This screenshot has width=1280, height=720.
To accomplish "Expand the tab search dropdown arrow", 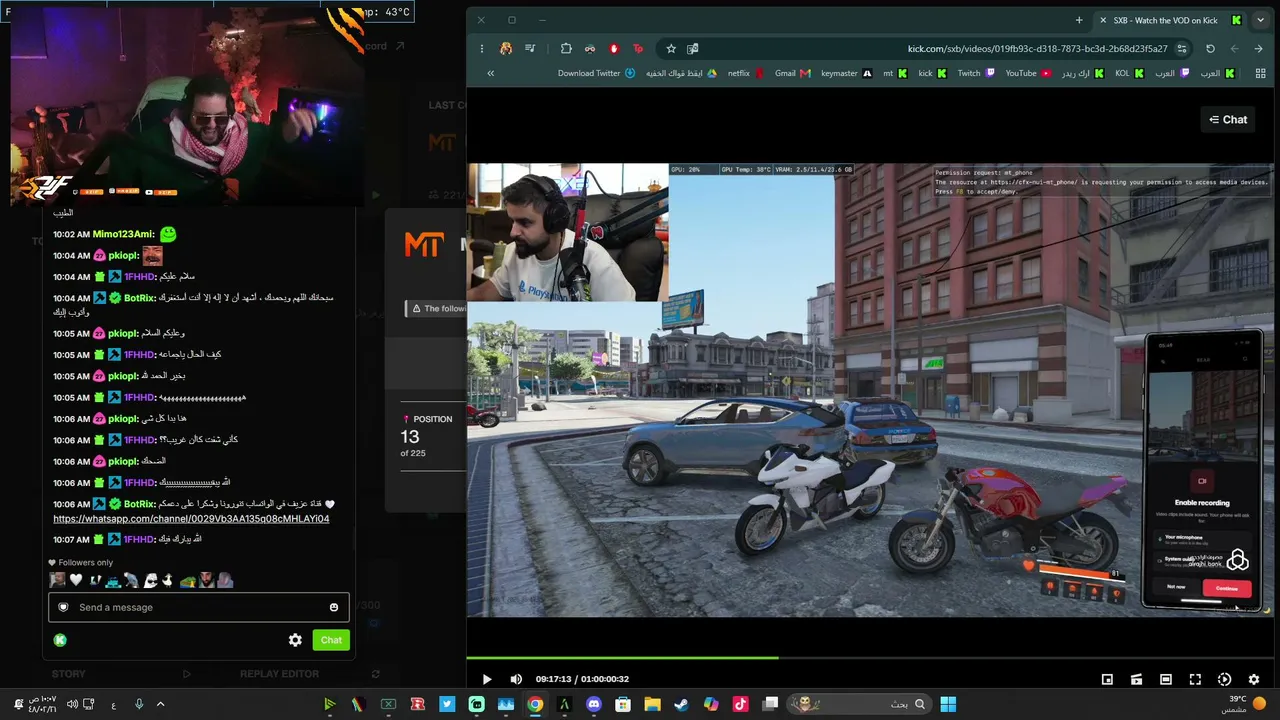I will click(x=1260, y=20).
